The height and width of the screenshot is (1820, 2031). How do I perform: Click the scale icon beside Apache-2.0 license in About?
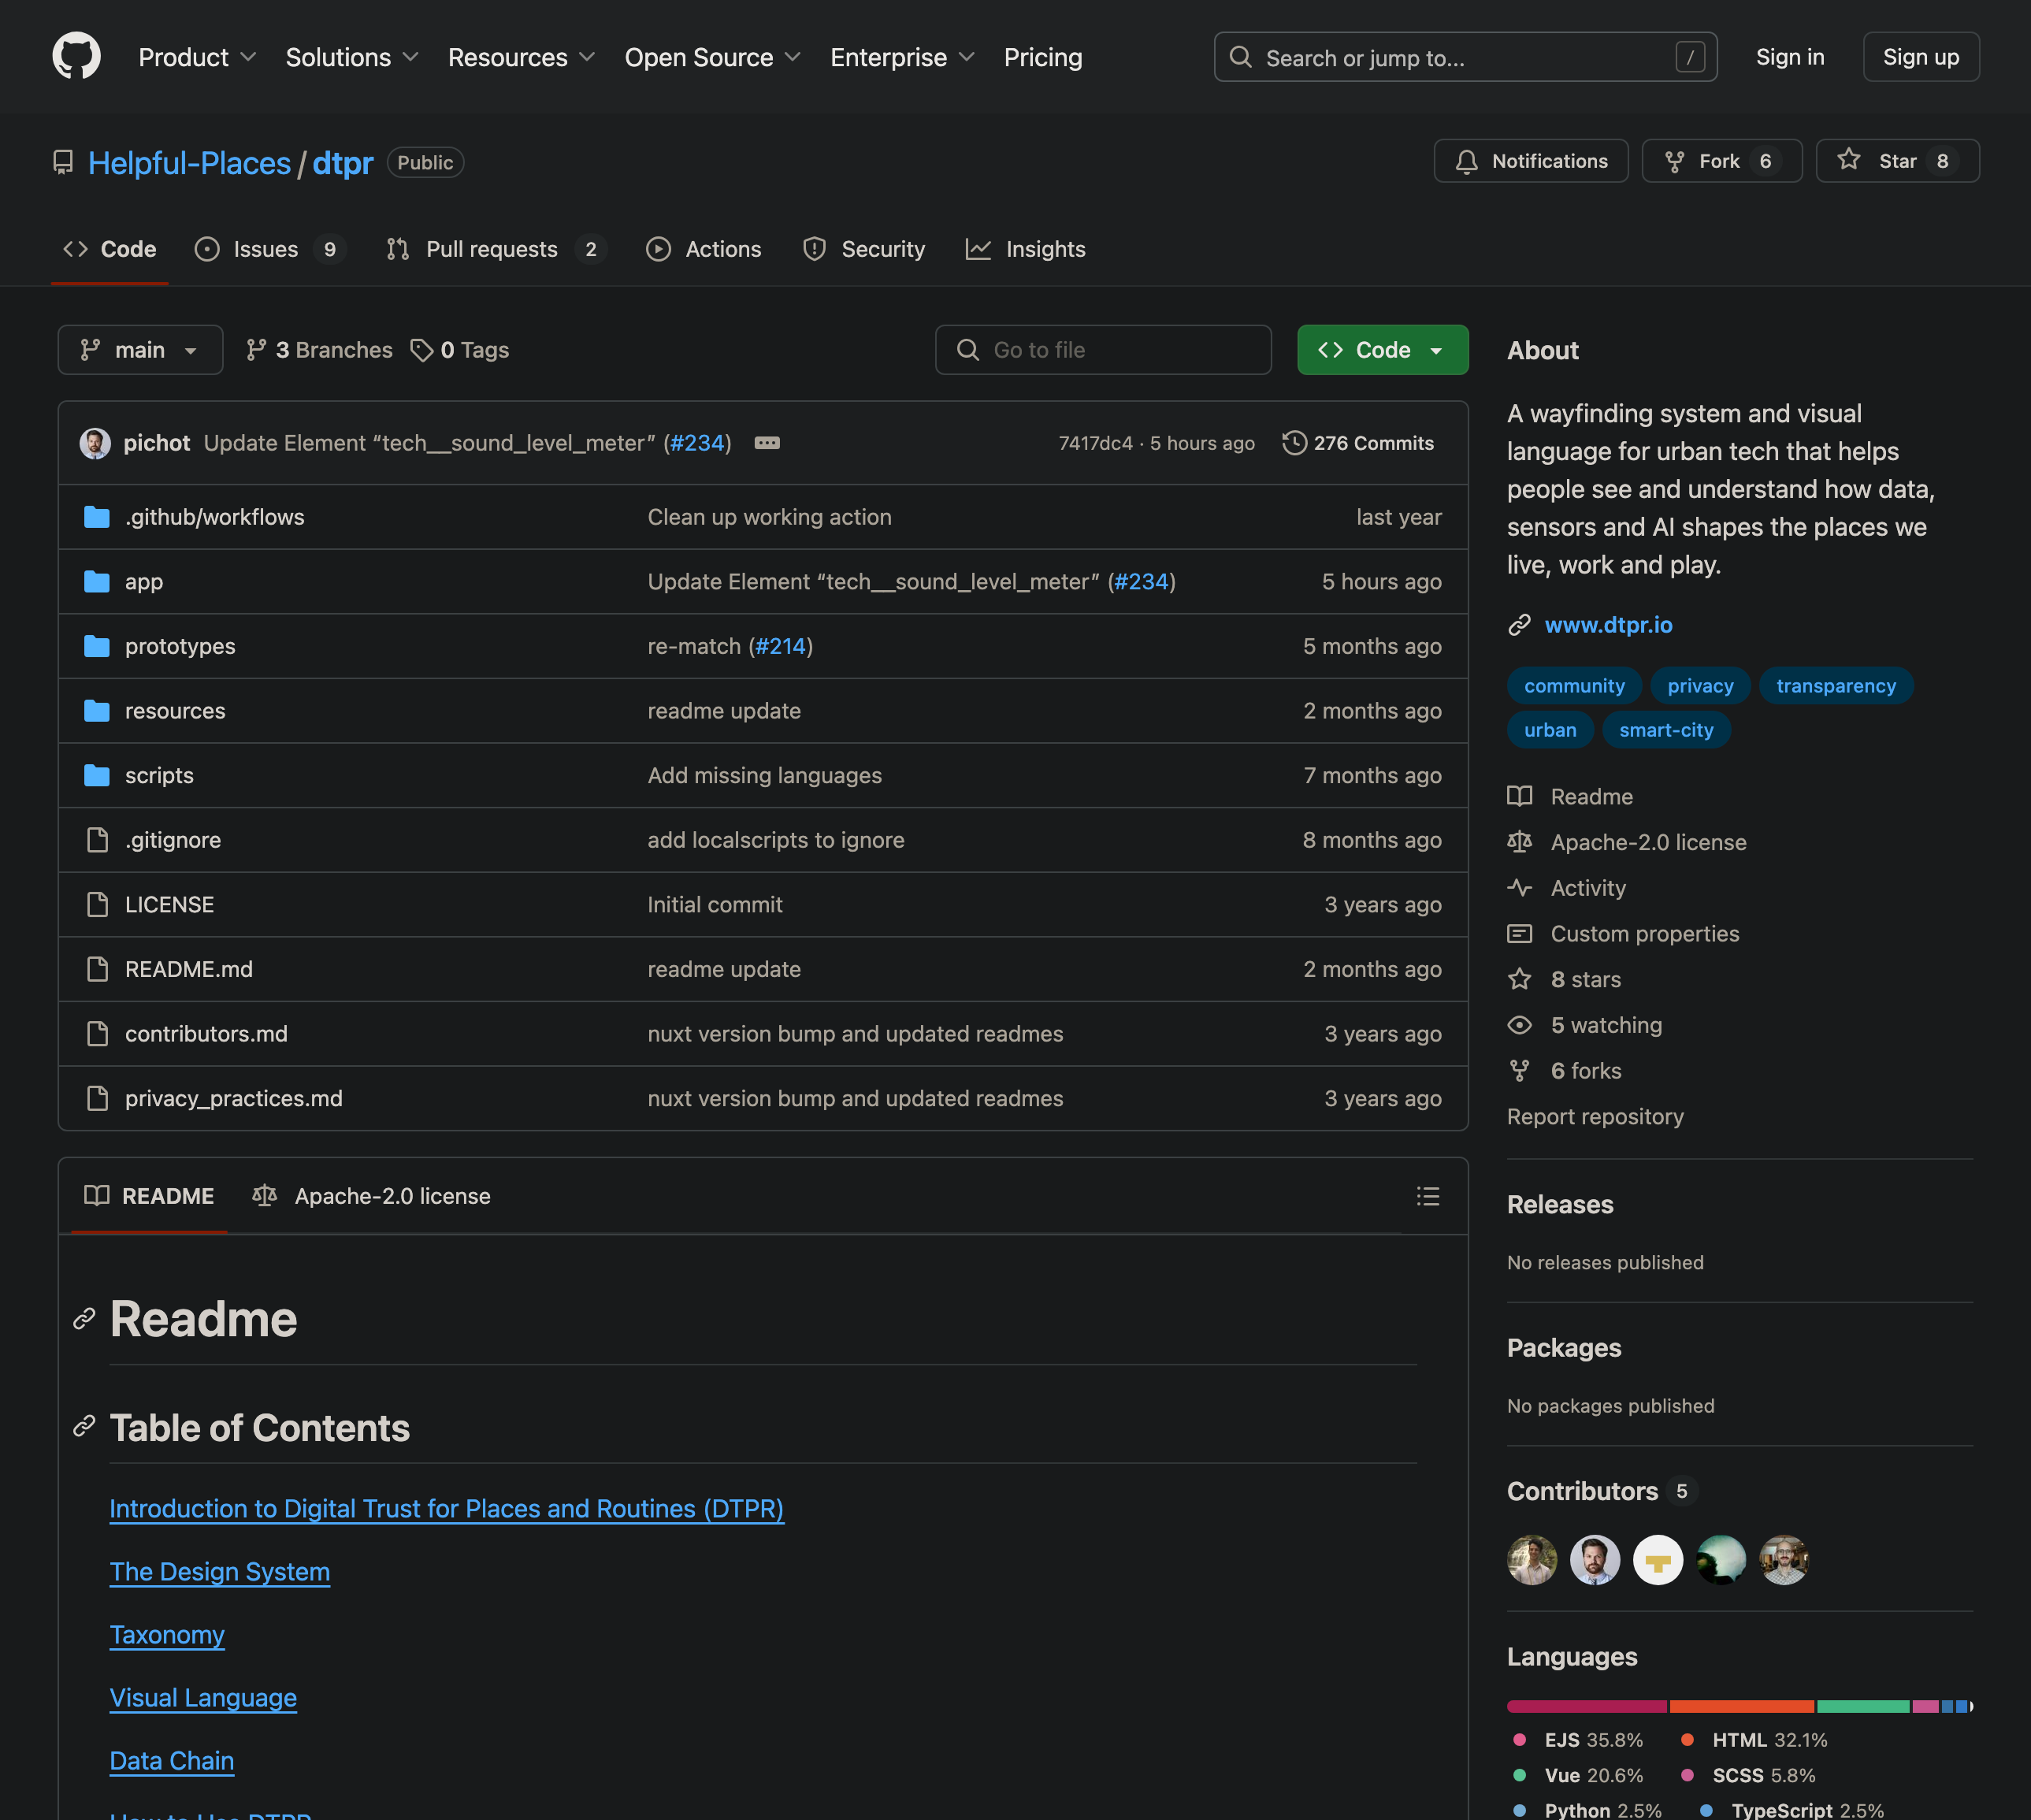pyautogui.click(x=1519, y=842)
